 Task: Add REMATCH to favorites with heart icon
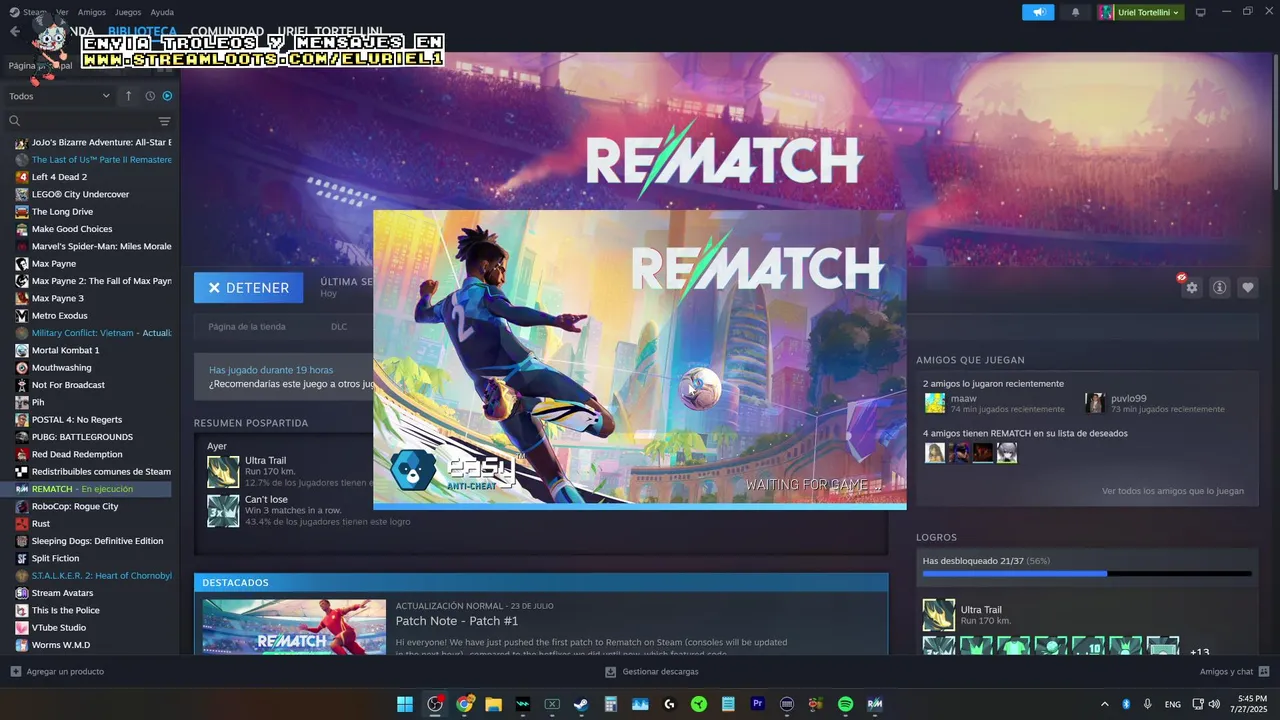pyautogui.click(x=1248, y=288)
